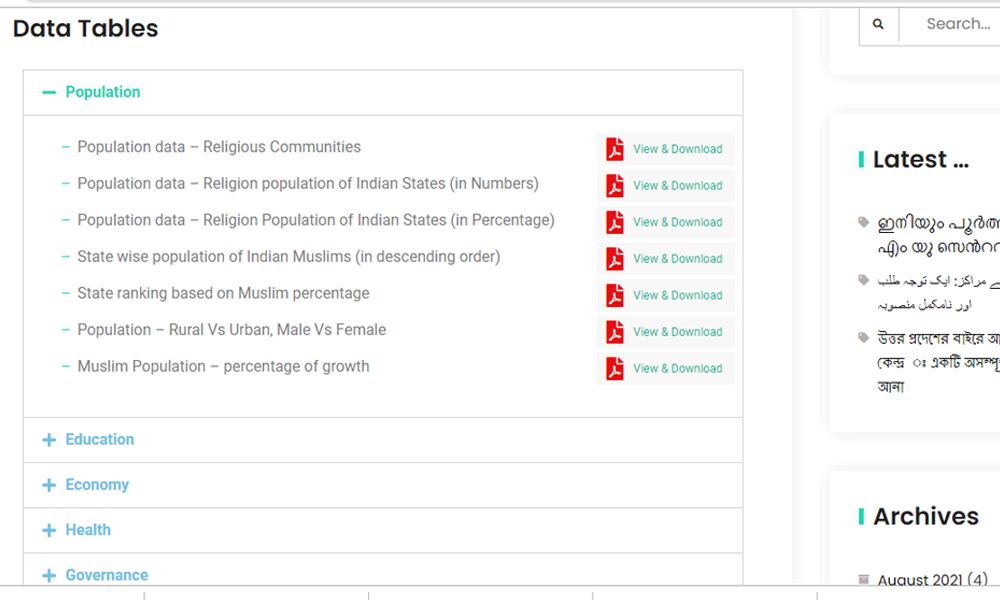Open View & Download for Muslim growth percentage
The width and height of the screenshot is (1000, 600).
677,368
